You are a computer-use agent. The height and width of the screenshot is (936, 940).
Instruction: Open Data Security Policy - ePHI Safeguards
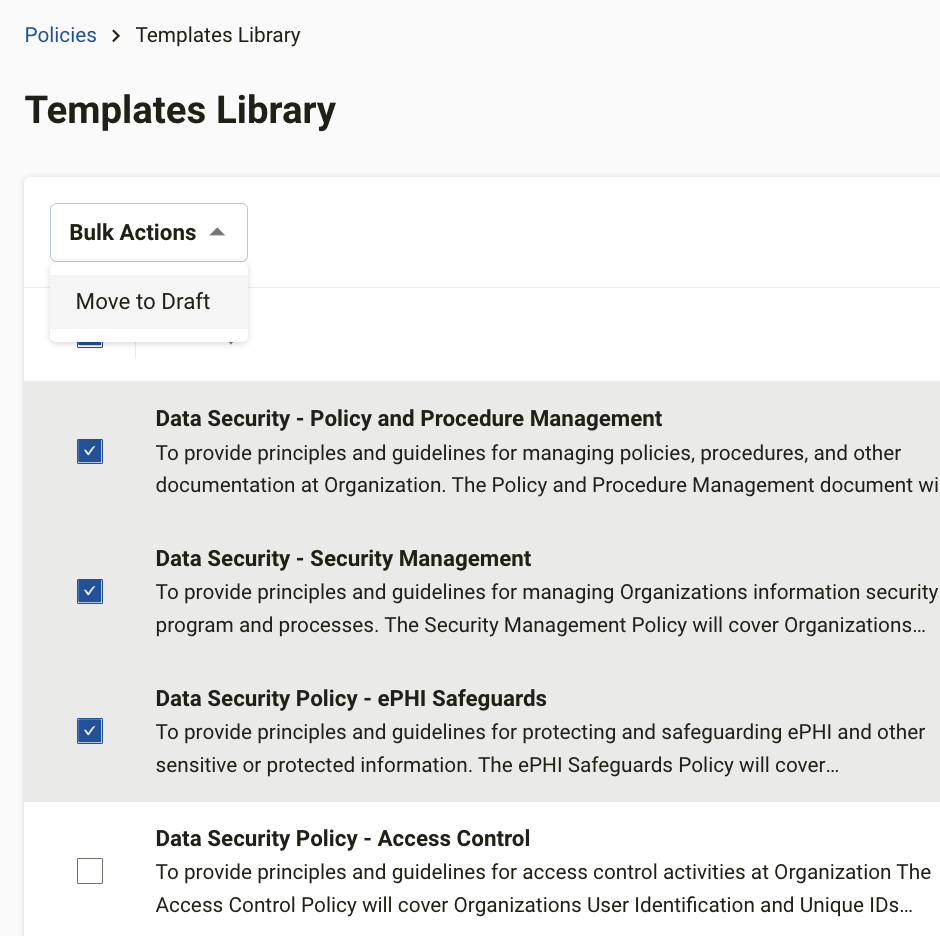[351, 699]
